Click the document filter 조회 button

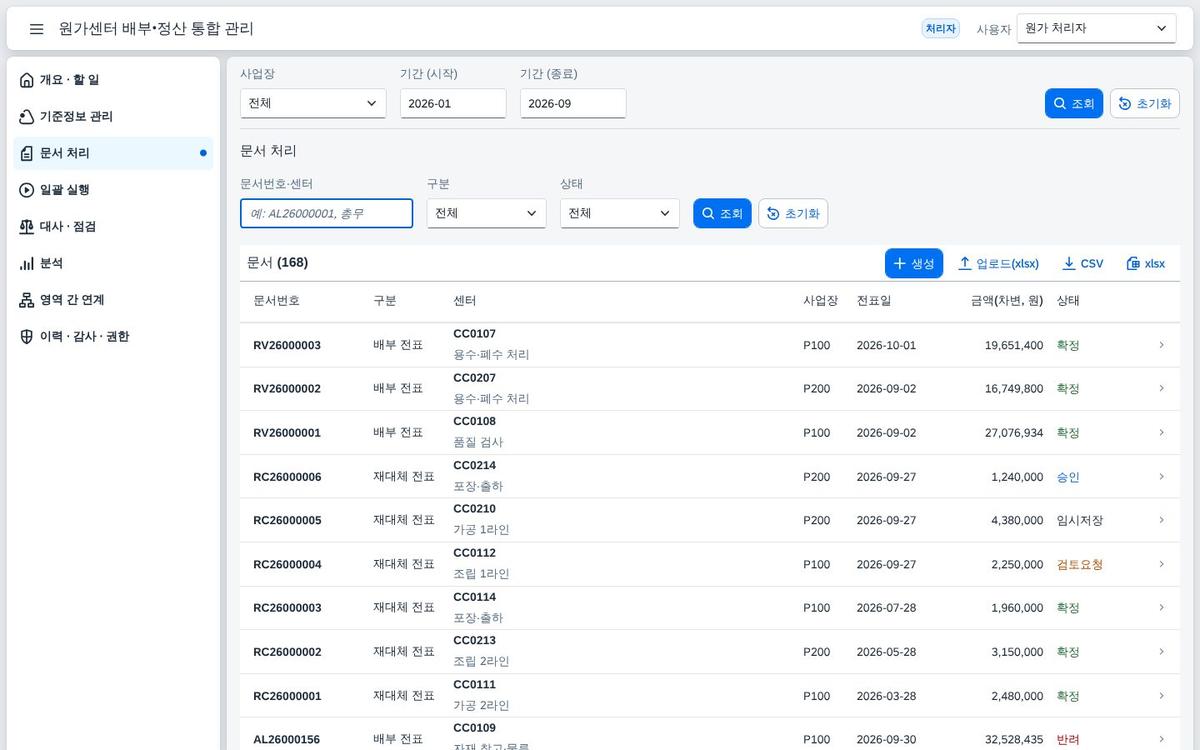[x=722, y=213]
